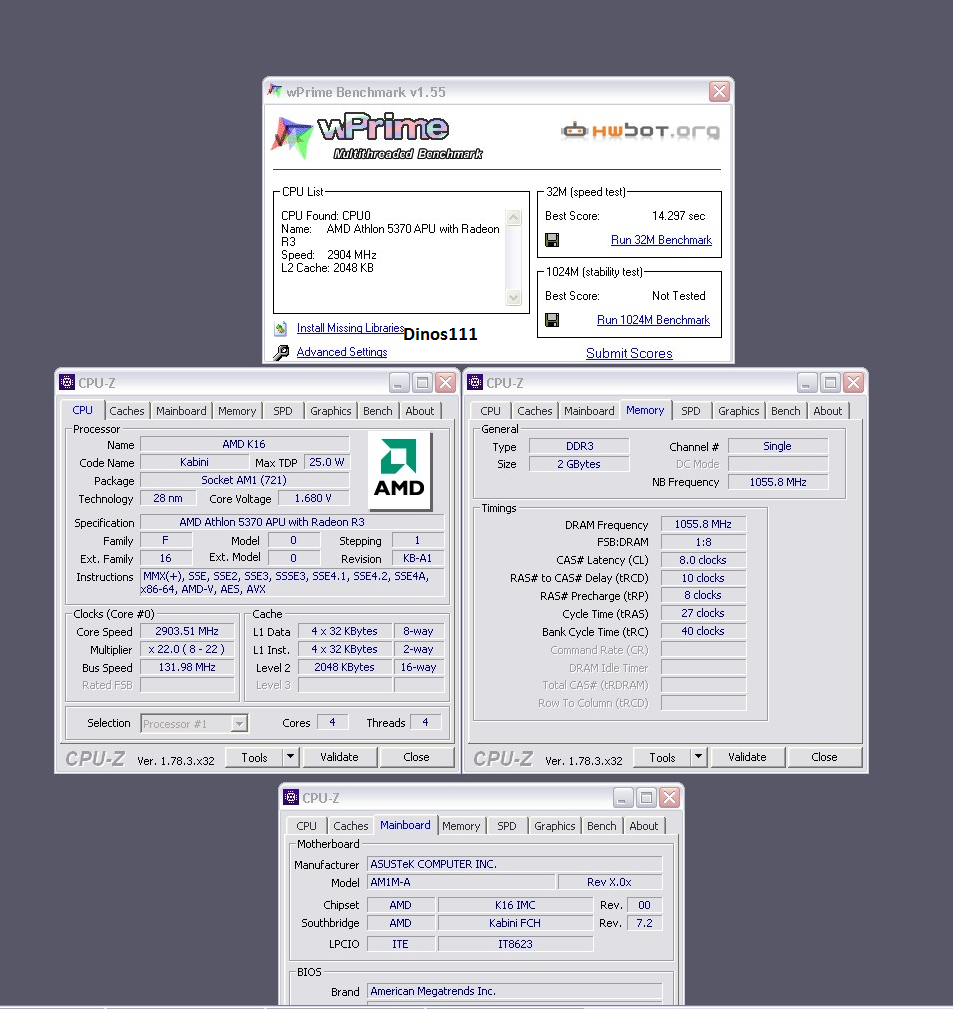This screenshot has width=953, height=1009.
Task: Click the CAS# Latency 8.0 clocks value
Action: (x=703, y=560)
